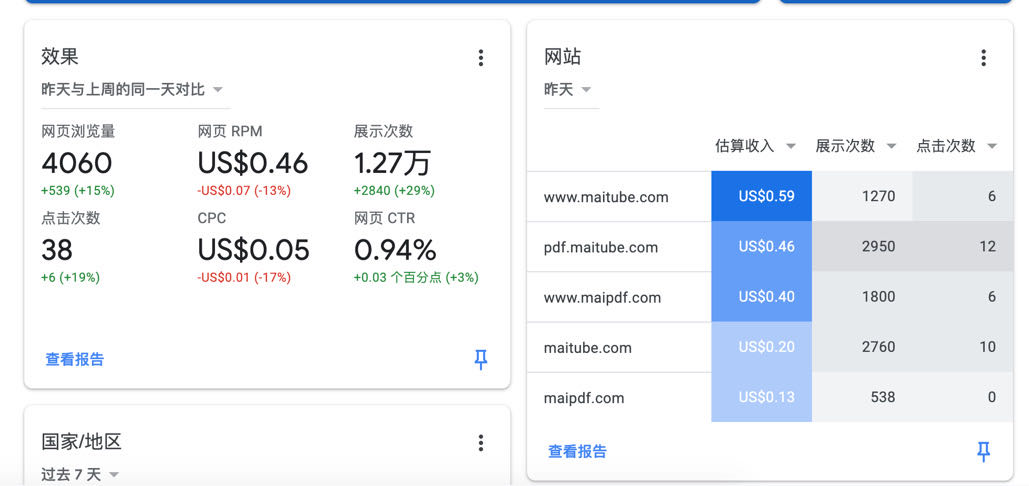Click the 2760 impressions cell
1029x486 pixels.
(862, 347)
